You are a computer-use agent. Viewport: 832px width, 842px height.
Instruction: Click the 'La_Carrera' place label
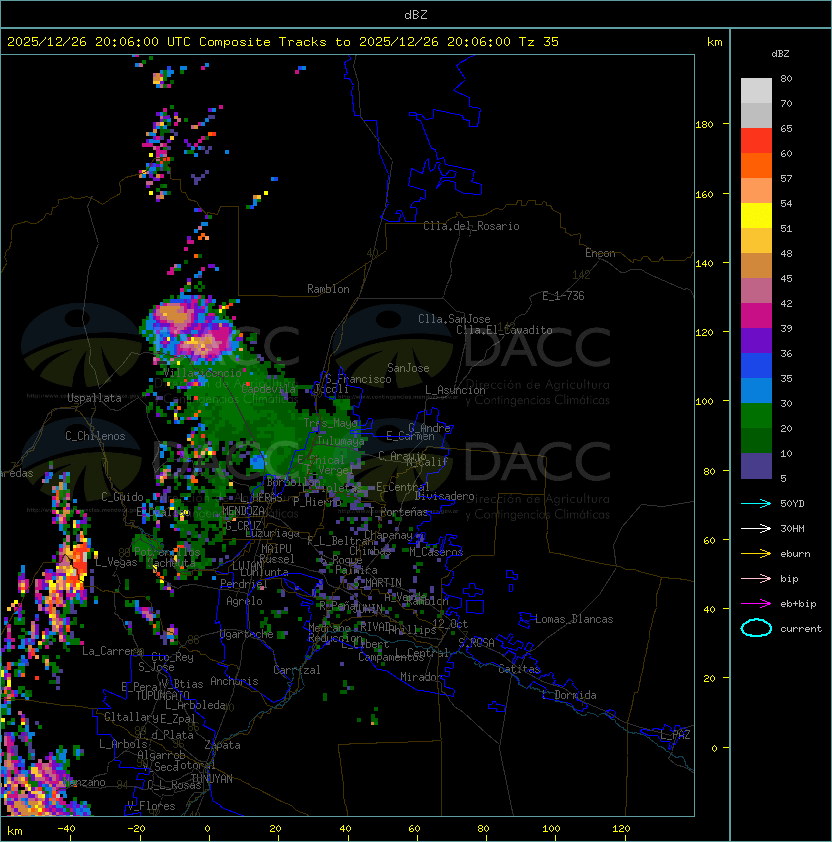(112, 651)
